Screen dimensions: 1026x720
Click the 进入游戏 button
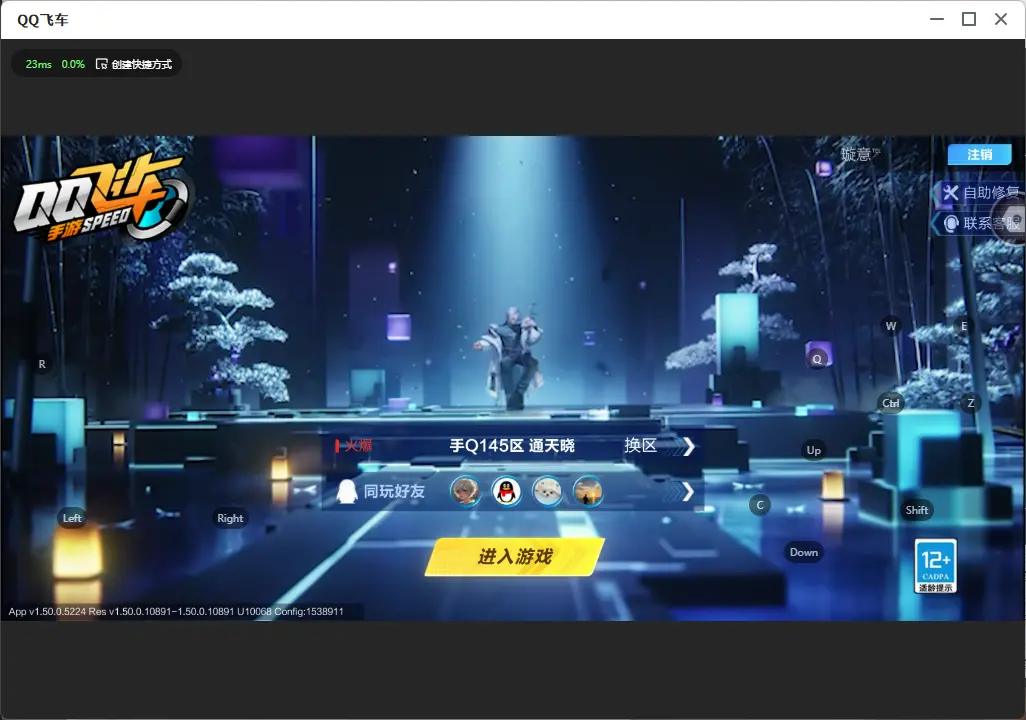[x=514, y=557]
